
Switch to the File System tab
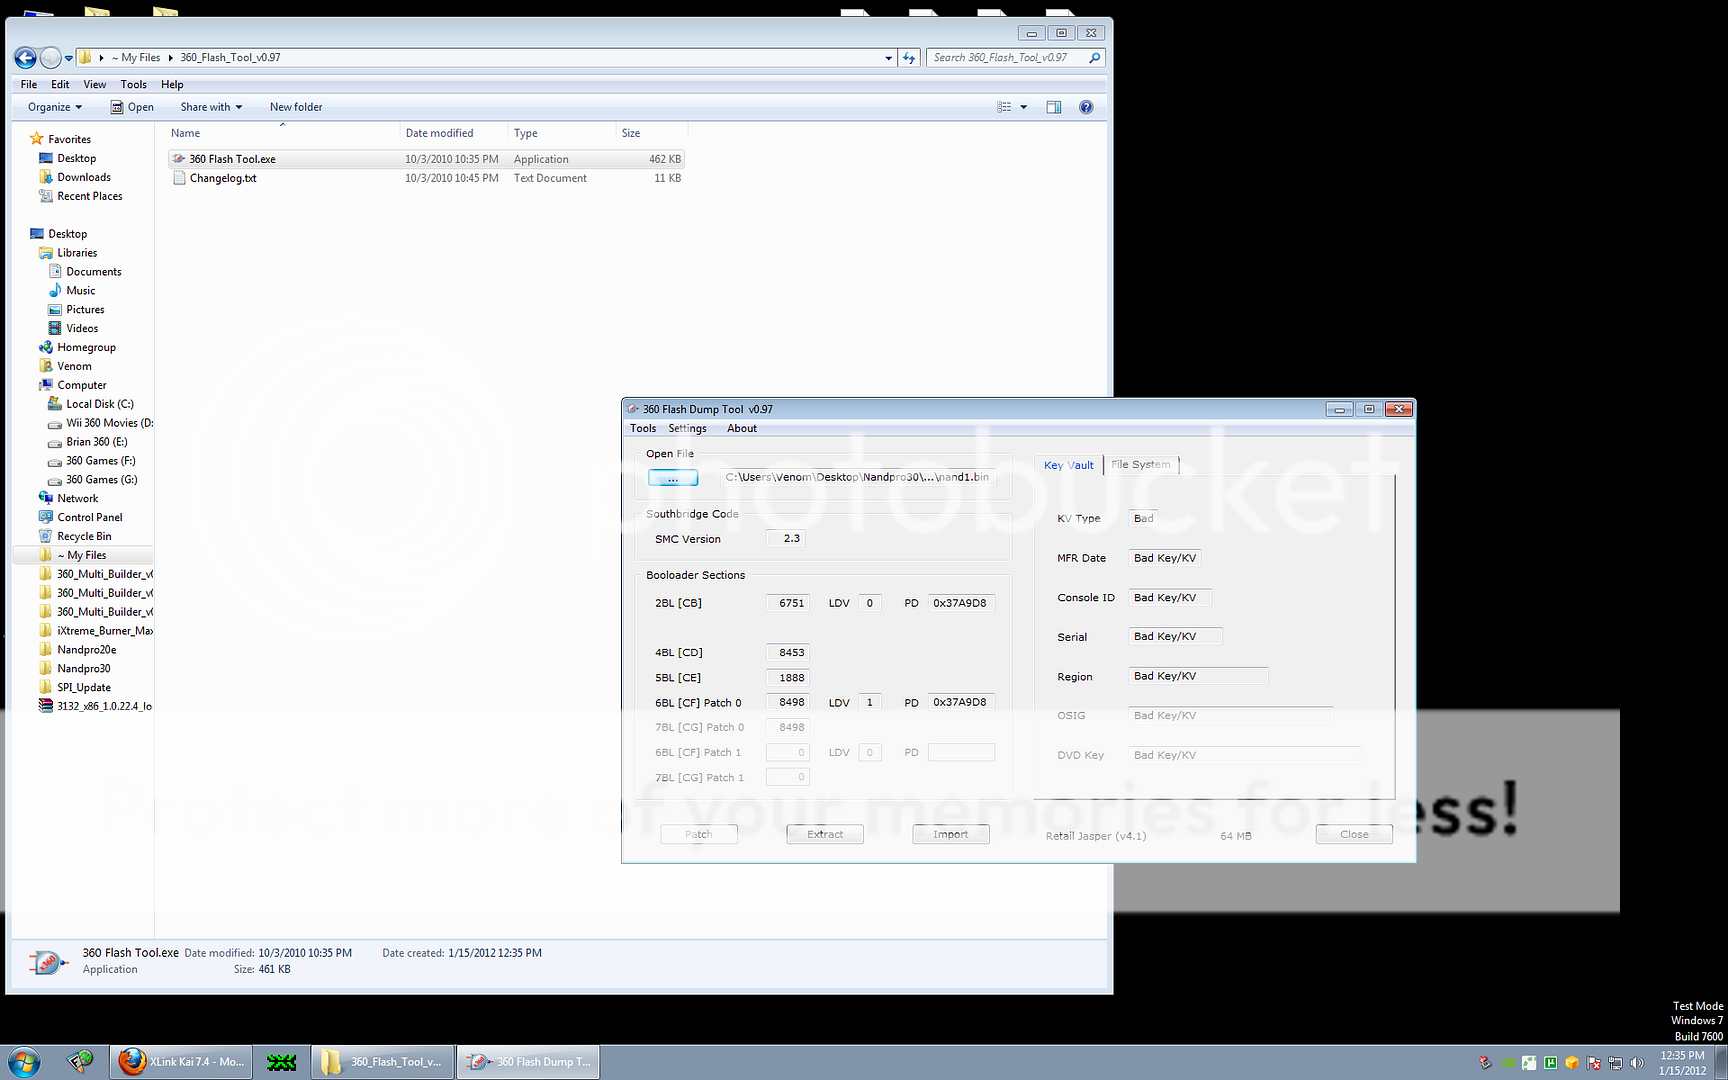(x=1140, y=464)
